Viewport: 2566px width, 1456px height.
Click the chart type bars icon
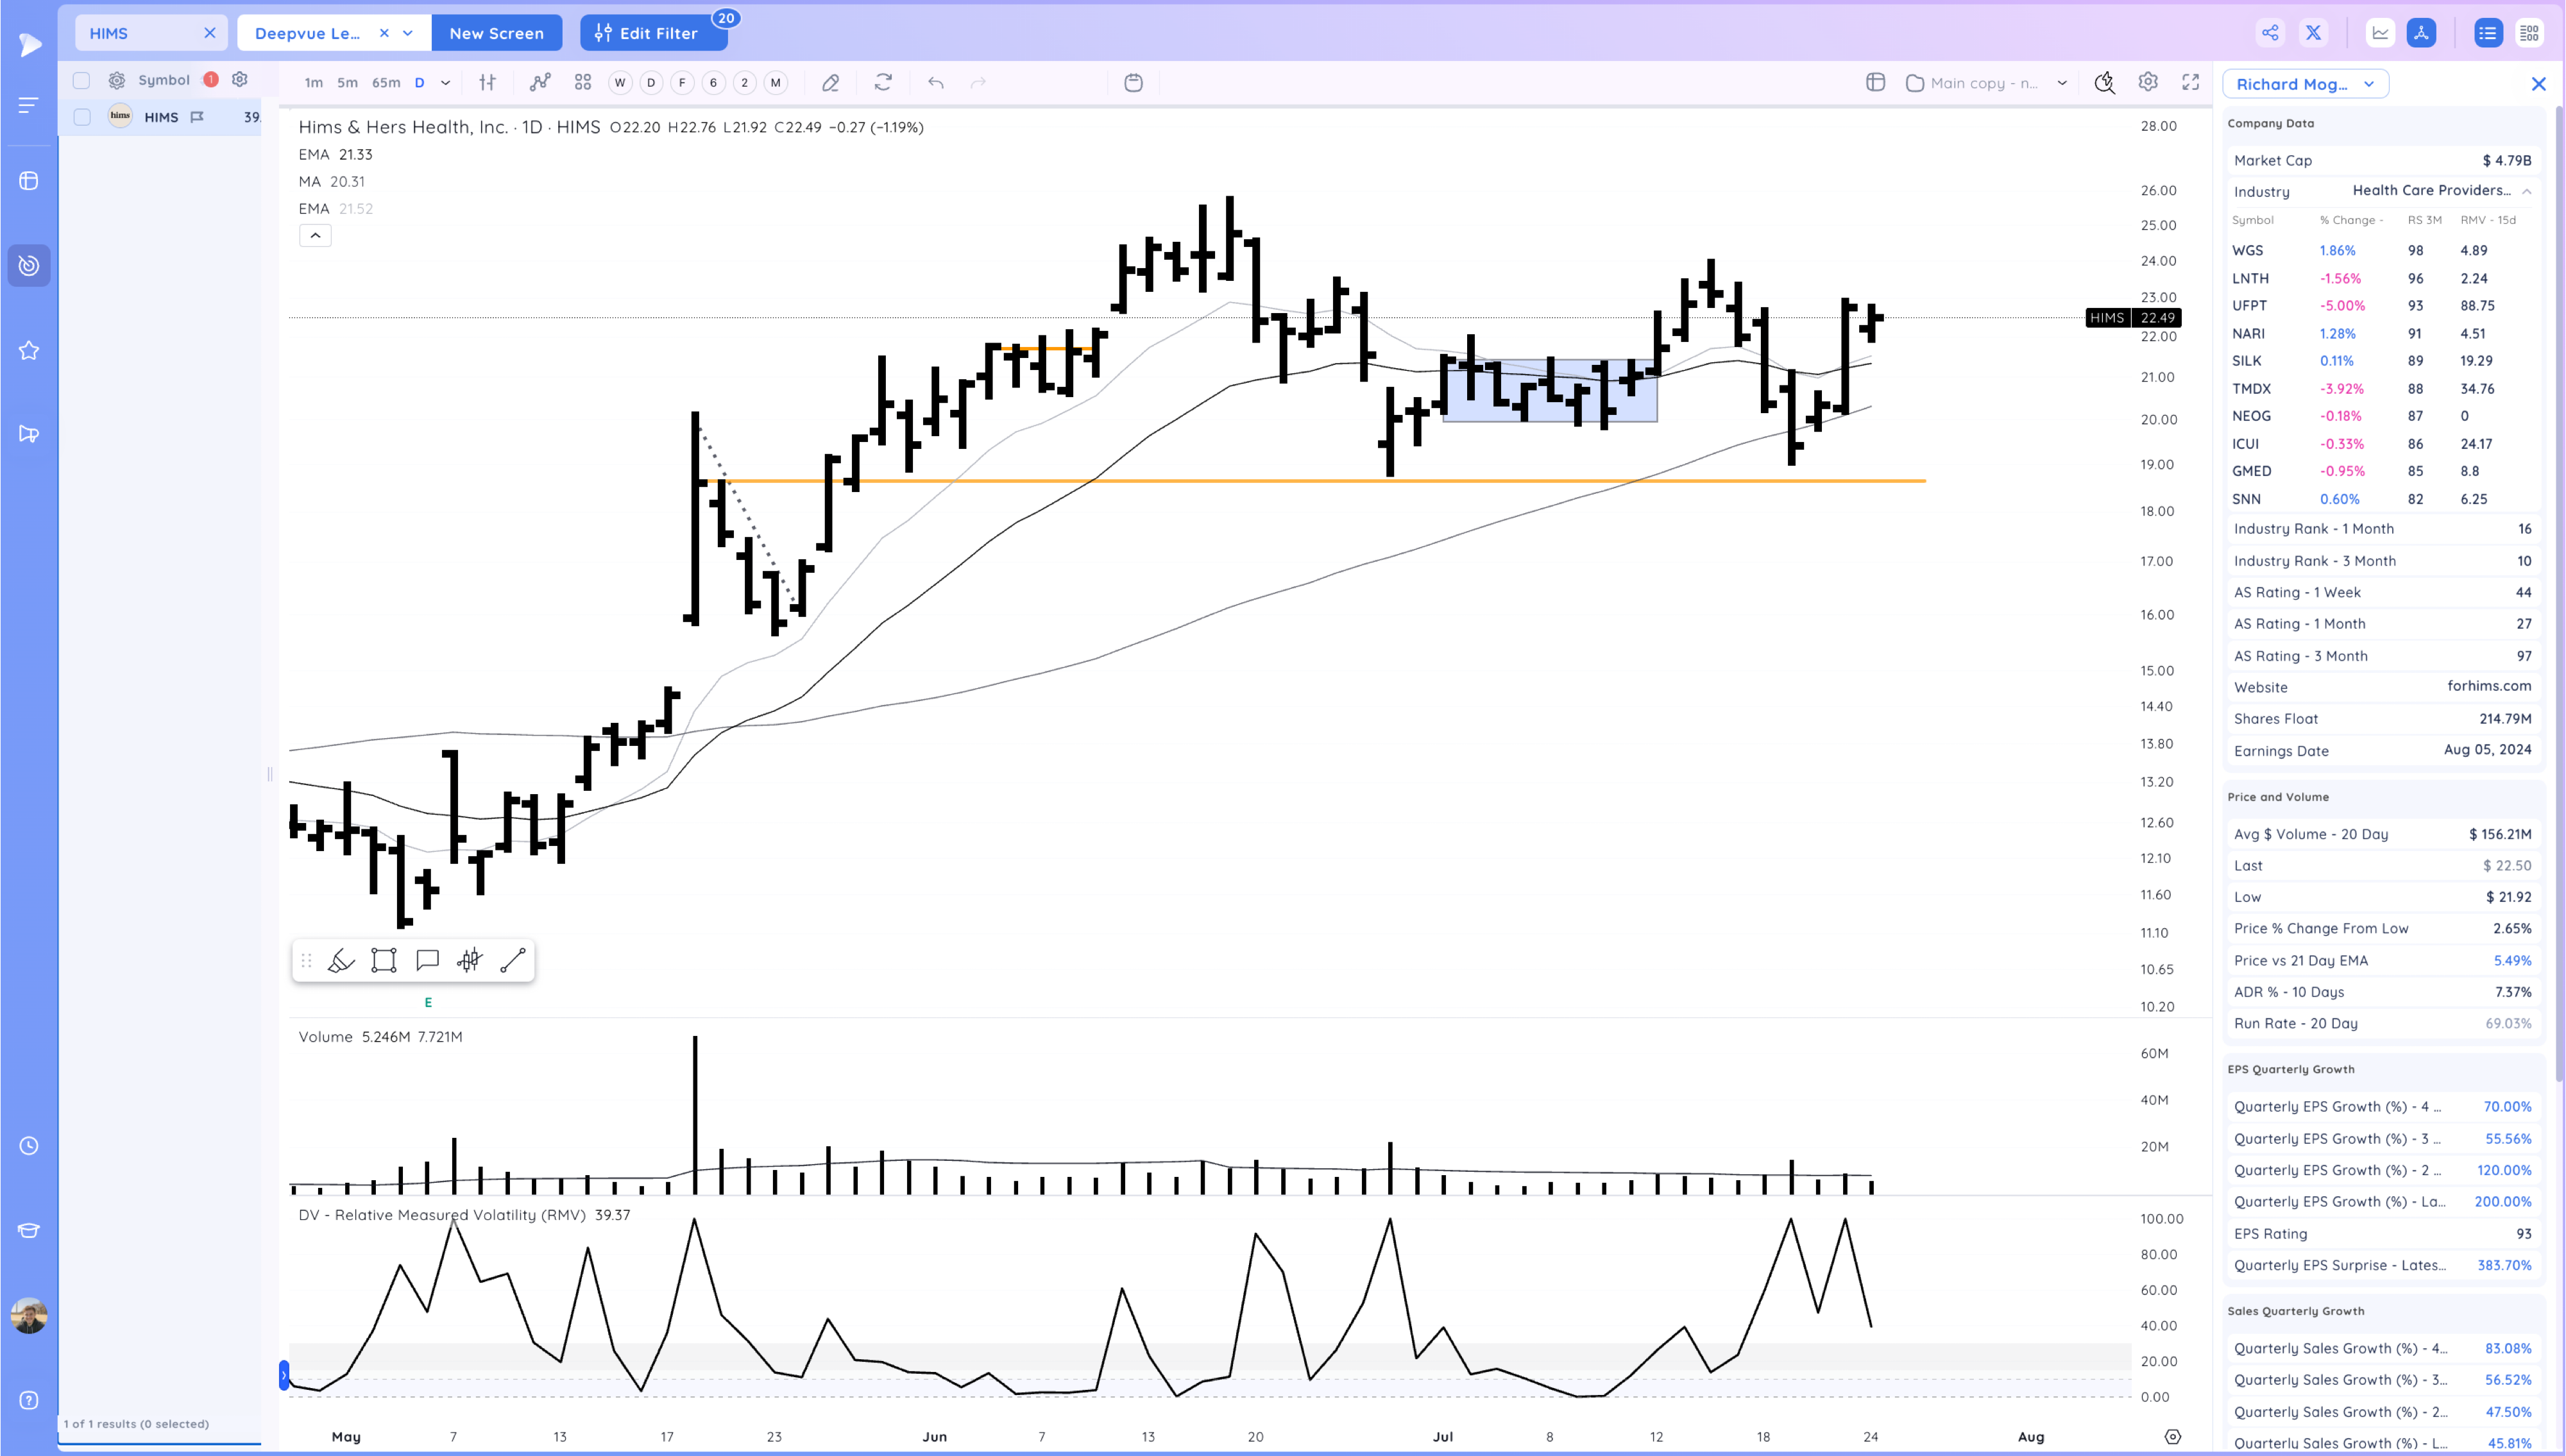pos(487,83)
